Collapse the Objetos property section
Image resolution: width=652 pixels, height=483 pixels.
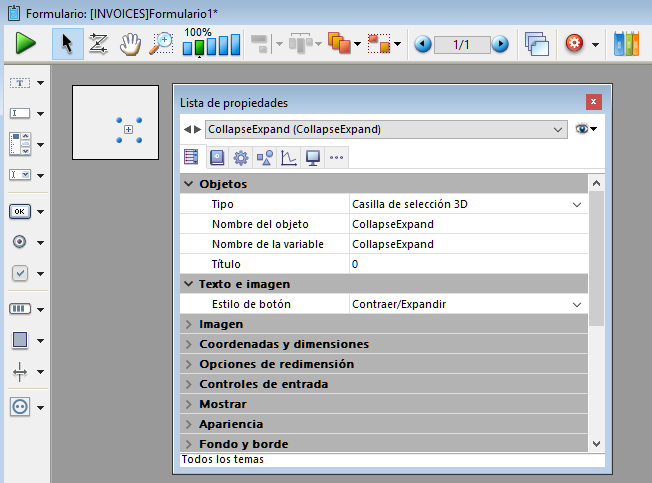tap(190, 184)
